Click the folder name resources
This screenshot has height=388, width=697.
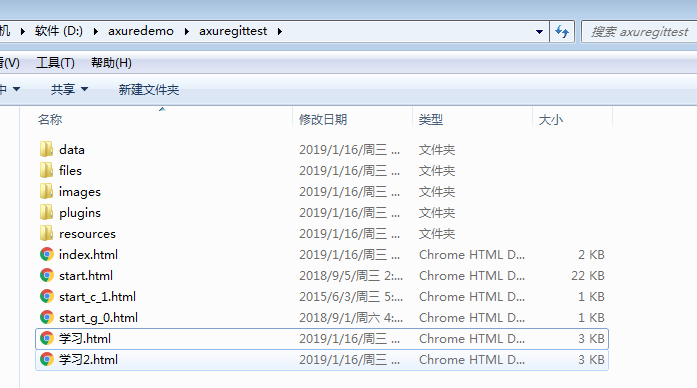tap(87, 234)
